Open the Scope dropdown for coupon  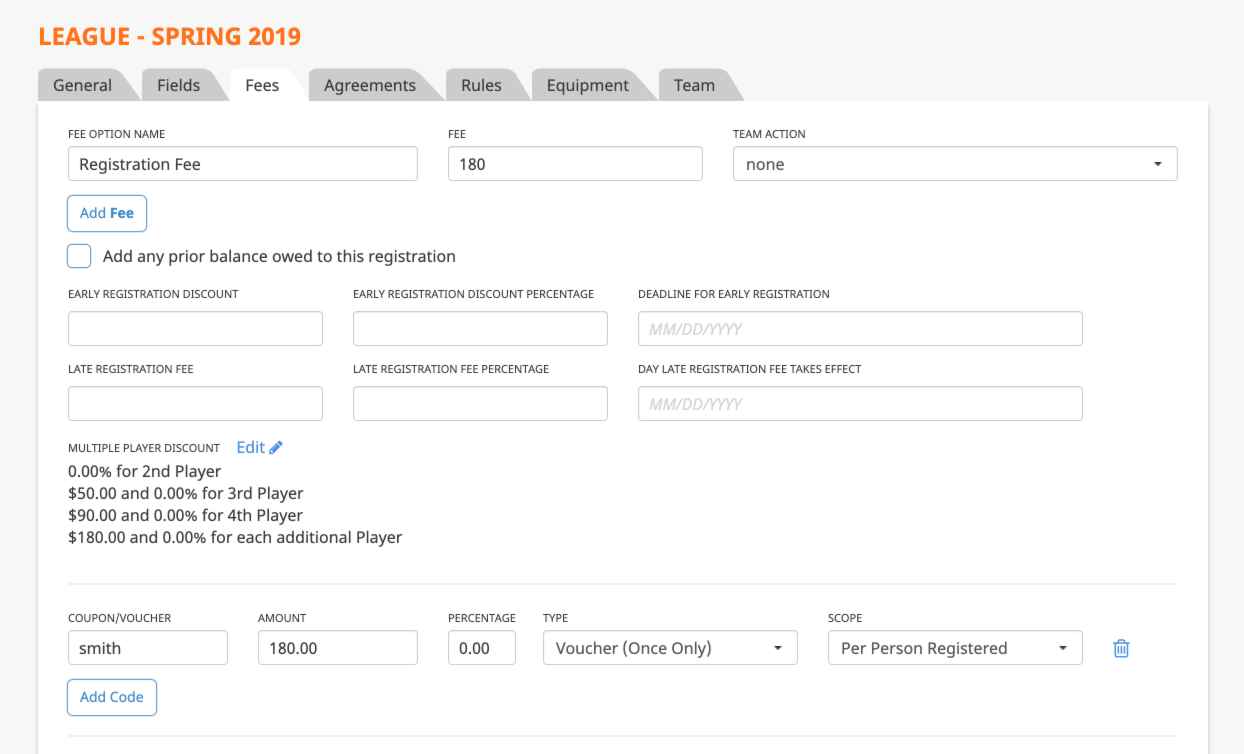[955, 648]
